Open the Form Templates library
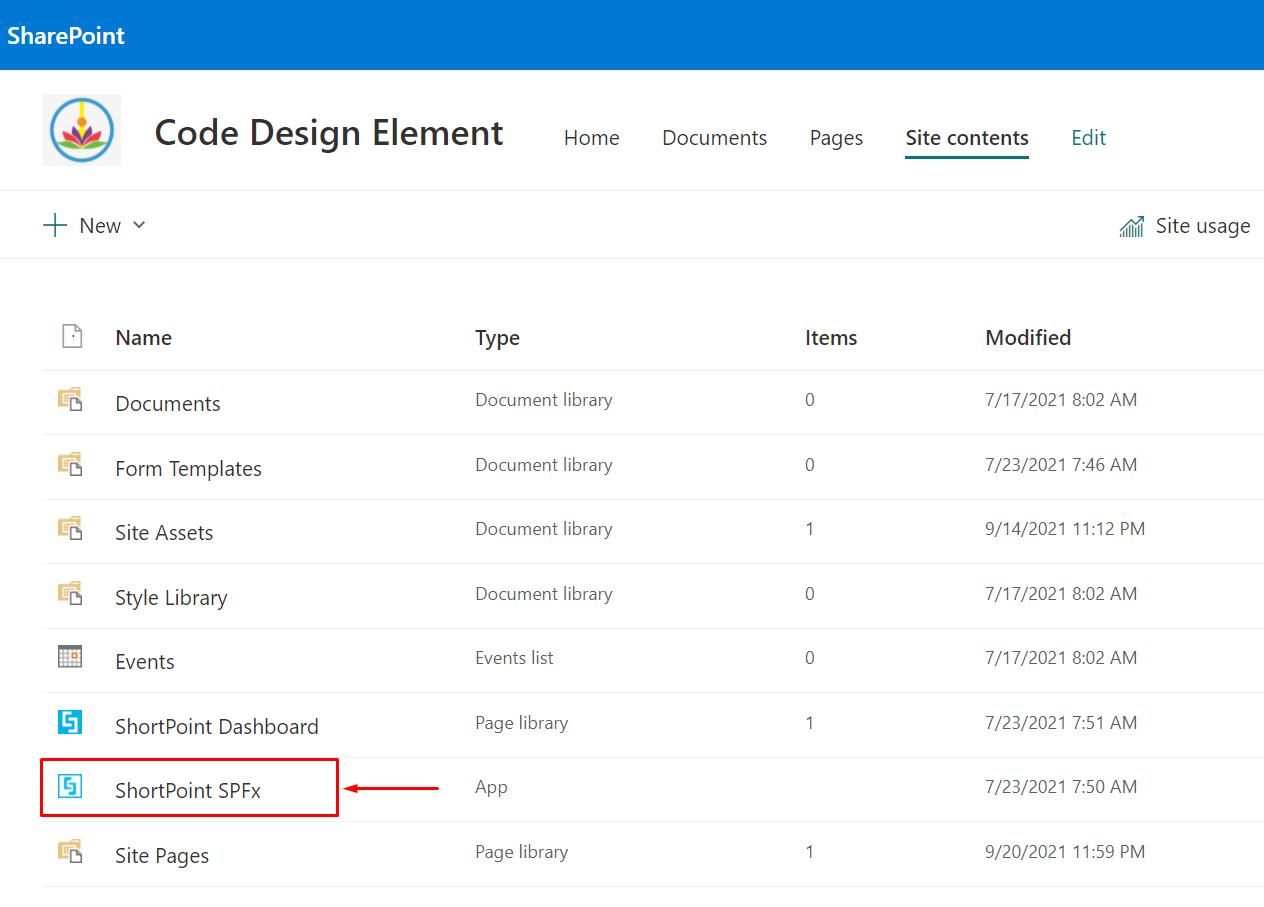Image resolution: width=1264 pixels, height=907 pixels. pyautogui.click(x=188, y=469)
